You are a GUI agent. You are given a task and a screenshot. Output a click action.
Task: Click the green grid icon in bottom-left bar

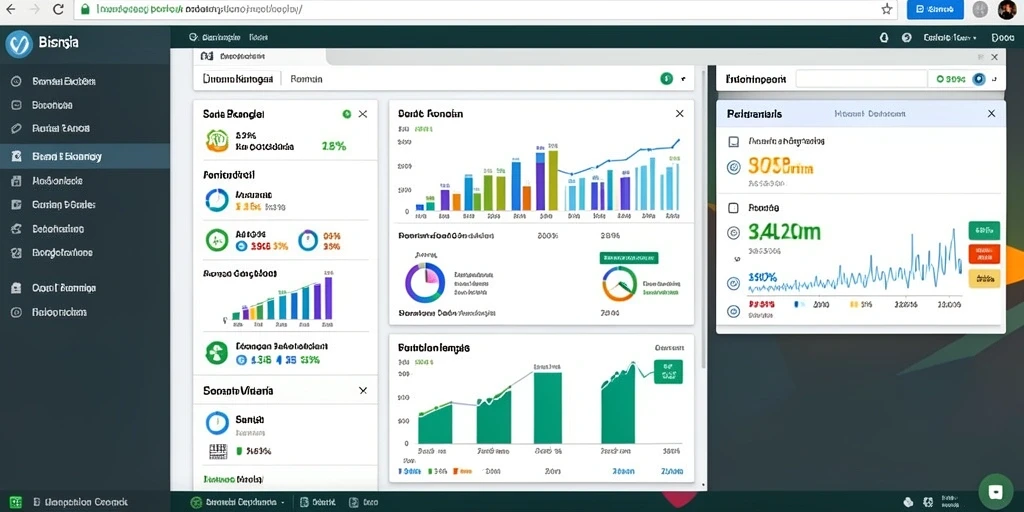[16, 502]
